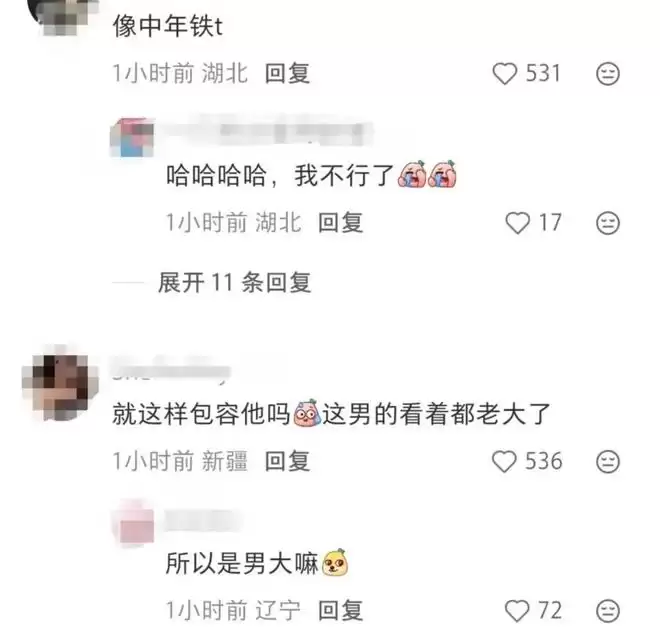Open blurred username above '就这样包容他吗'

pyautogui.click(x=171, y=370)
